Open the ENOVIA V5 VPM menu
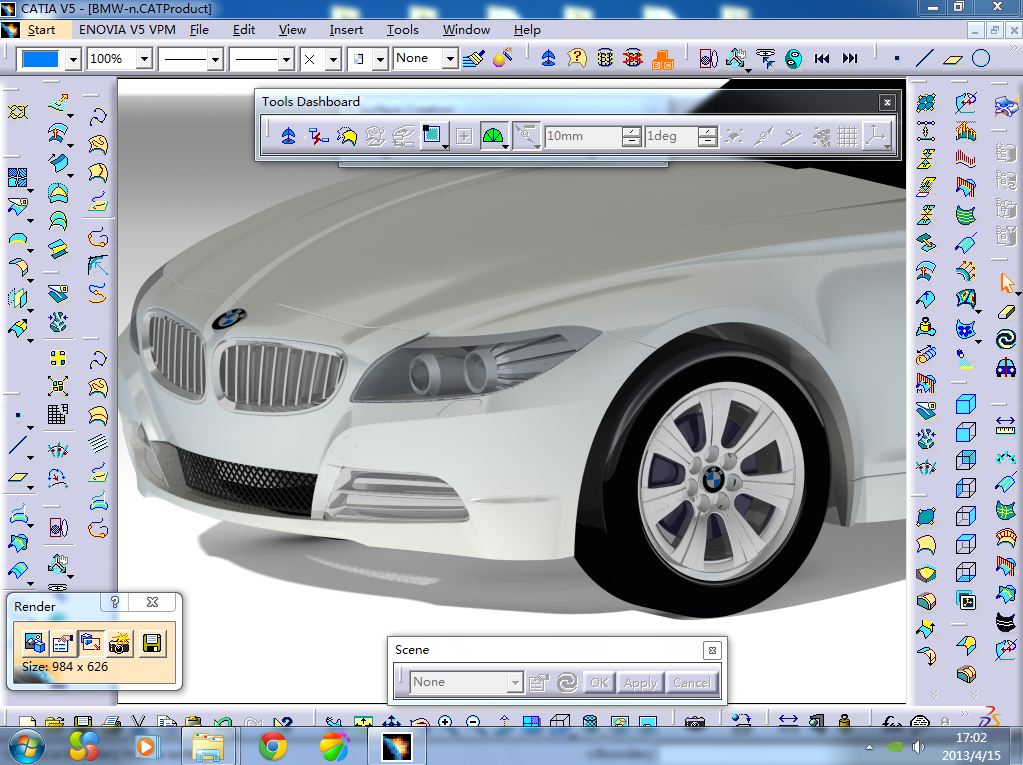1023x765 pixels. [127, 30]
